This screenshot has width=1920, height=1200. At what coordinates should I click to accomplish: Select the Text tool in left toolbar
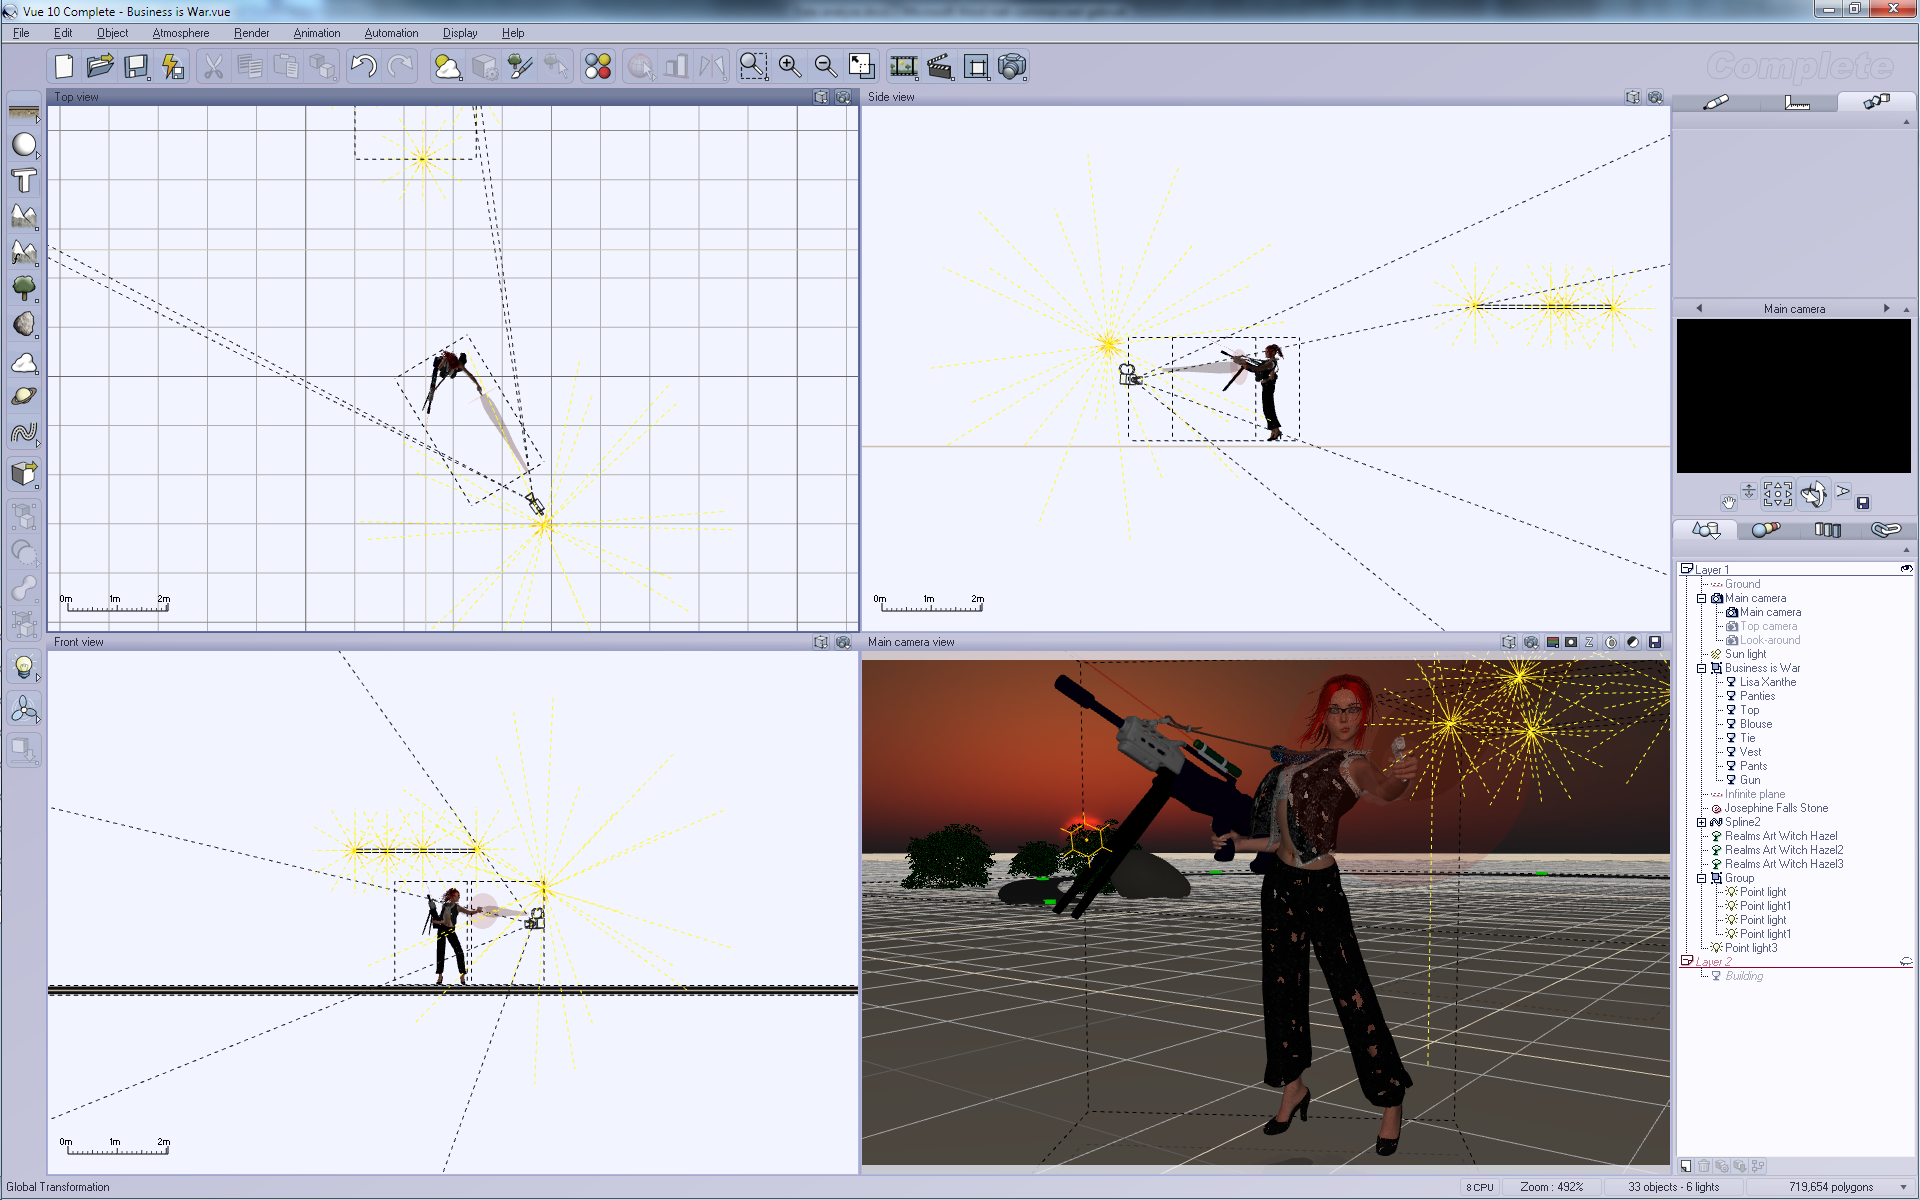24,181
